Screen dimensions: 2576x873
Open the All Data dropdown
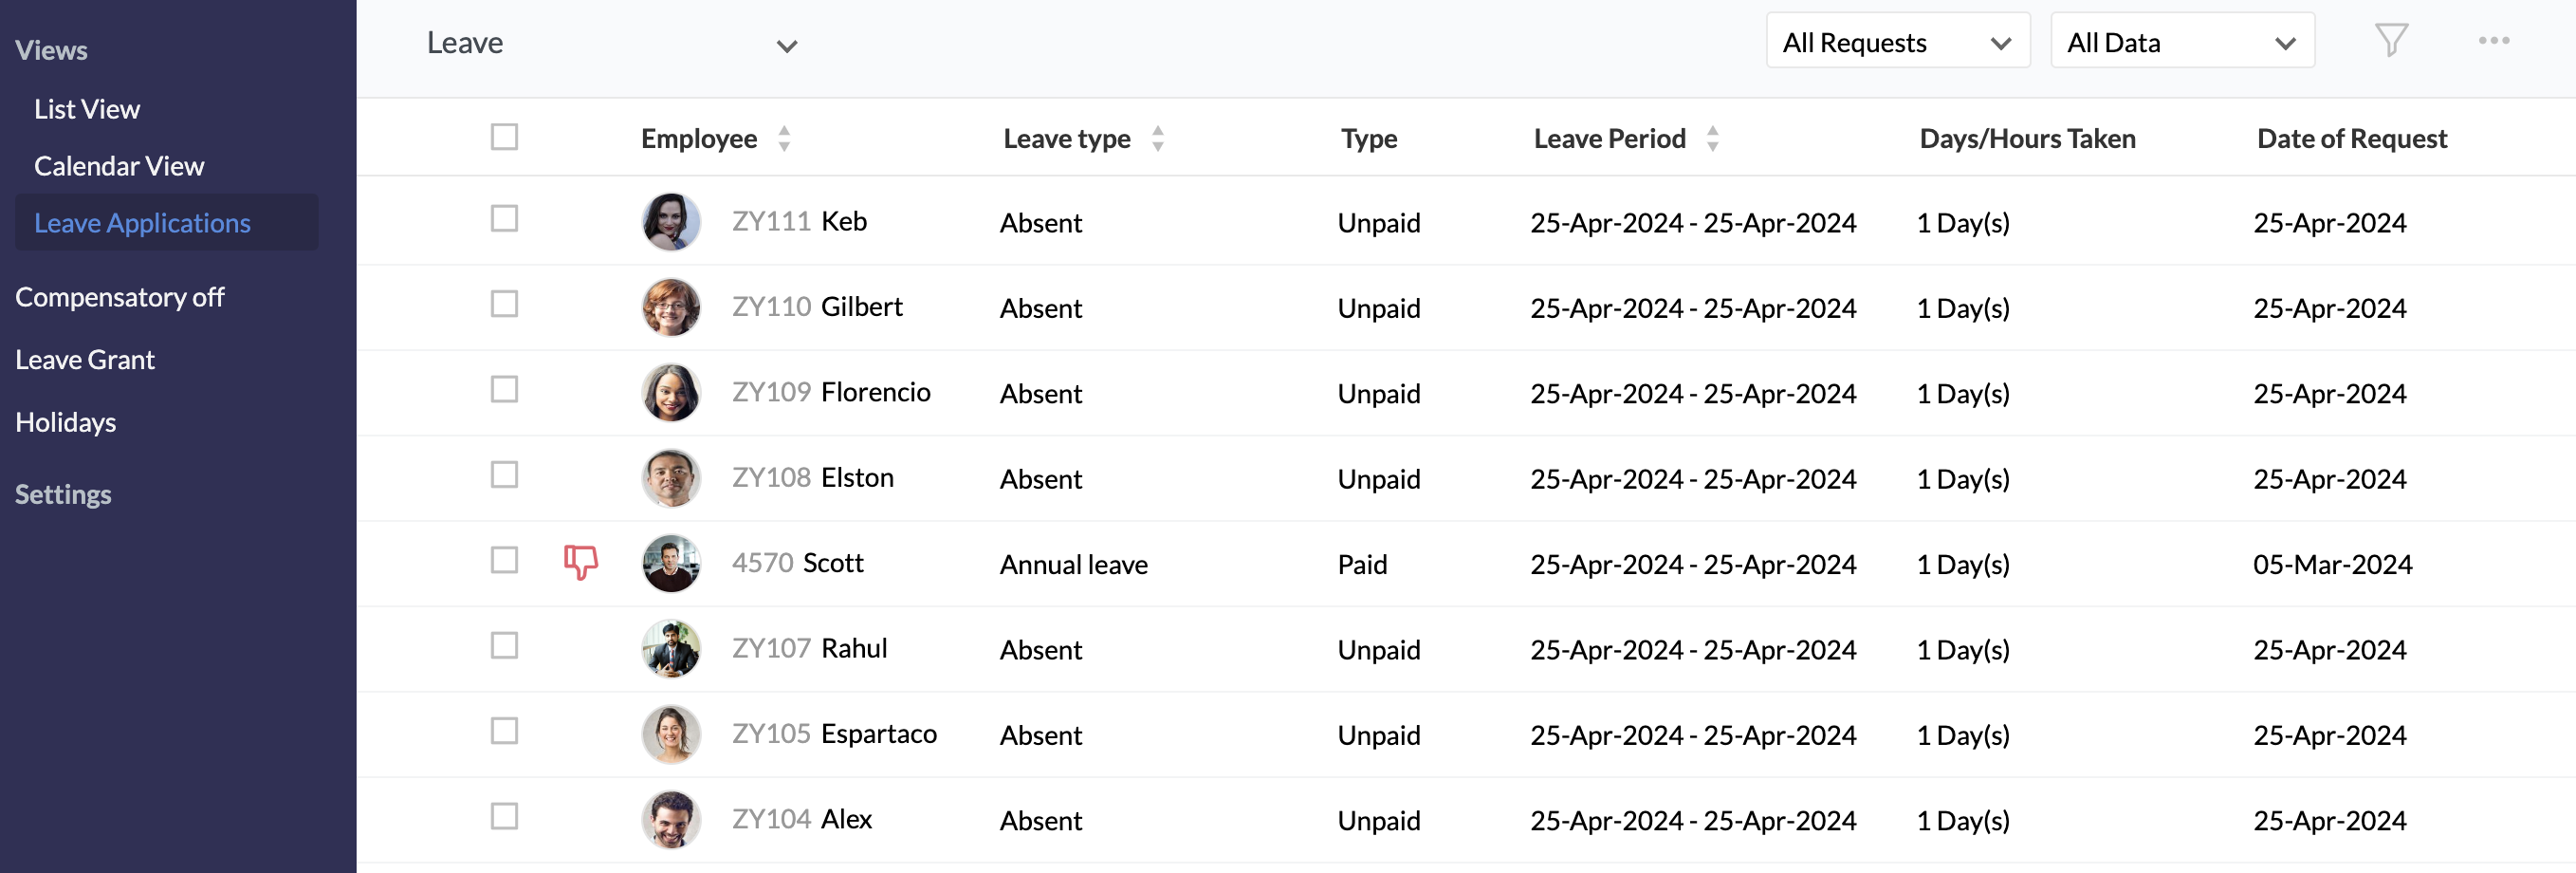click(2181, 42)
